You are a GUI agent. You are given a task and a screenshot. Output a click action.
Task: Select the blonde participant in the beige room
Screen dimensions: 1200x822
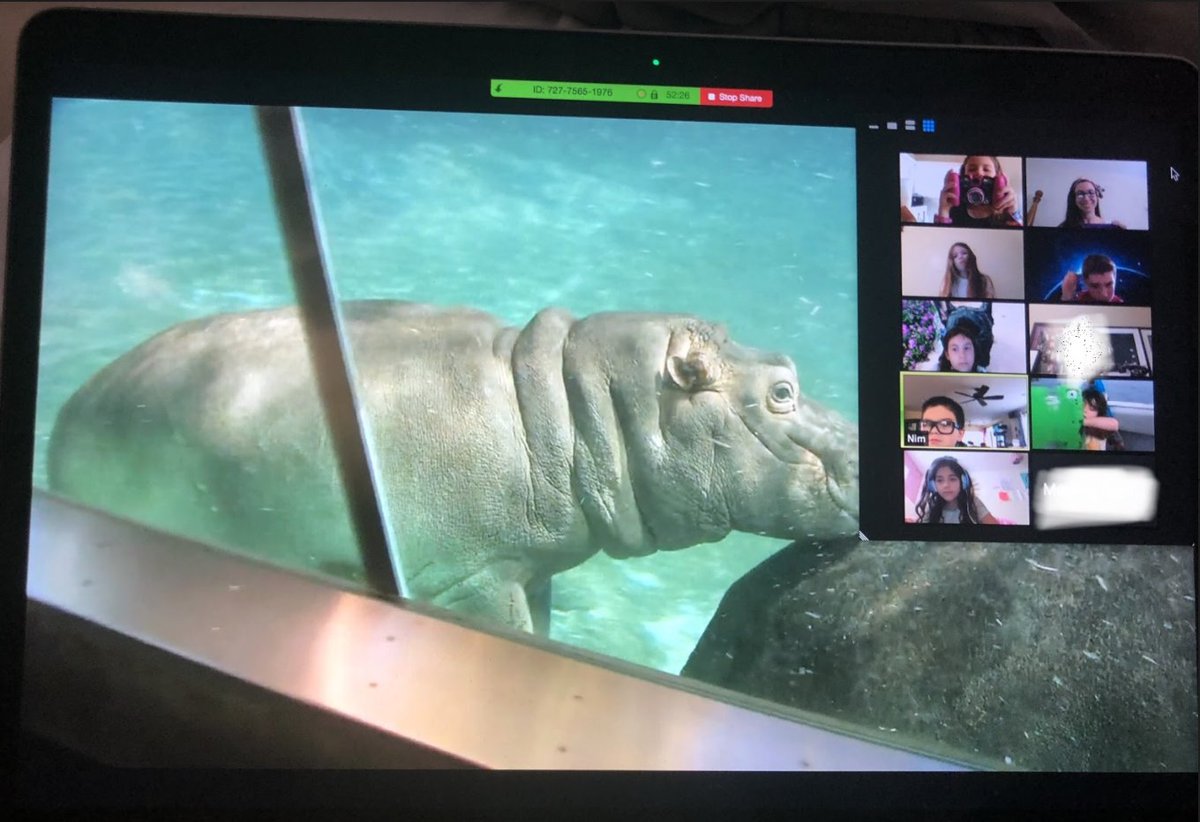[x=962, y=262]
